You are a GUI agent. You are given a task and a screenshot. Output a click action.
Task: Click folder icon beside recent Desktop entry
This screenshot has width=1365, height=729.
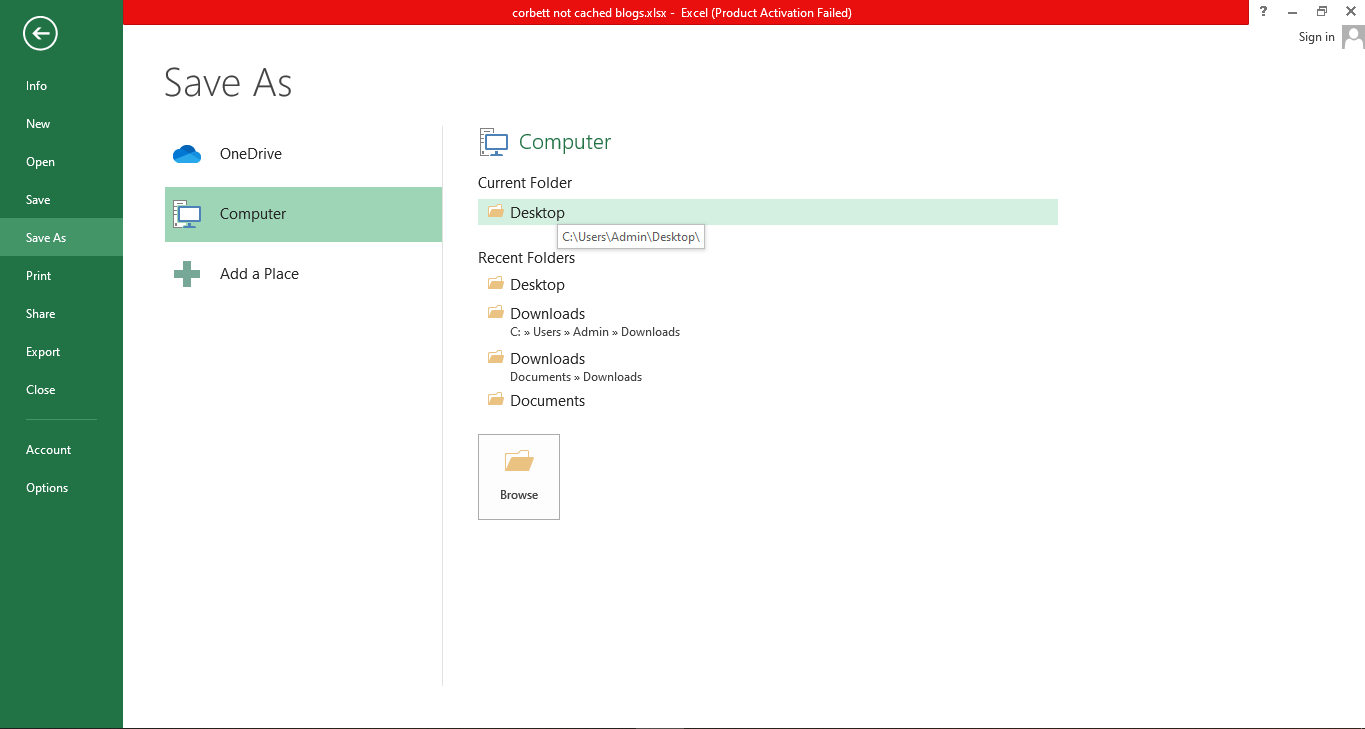pyautogui.click(x=495, y=283)
